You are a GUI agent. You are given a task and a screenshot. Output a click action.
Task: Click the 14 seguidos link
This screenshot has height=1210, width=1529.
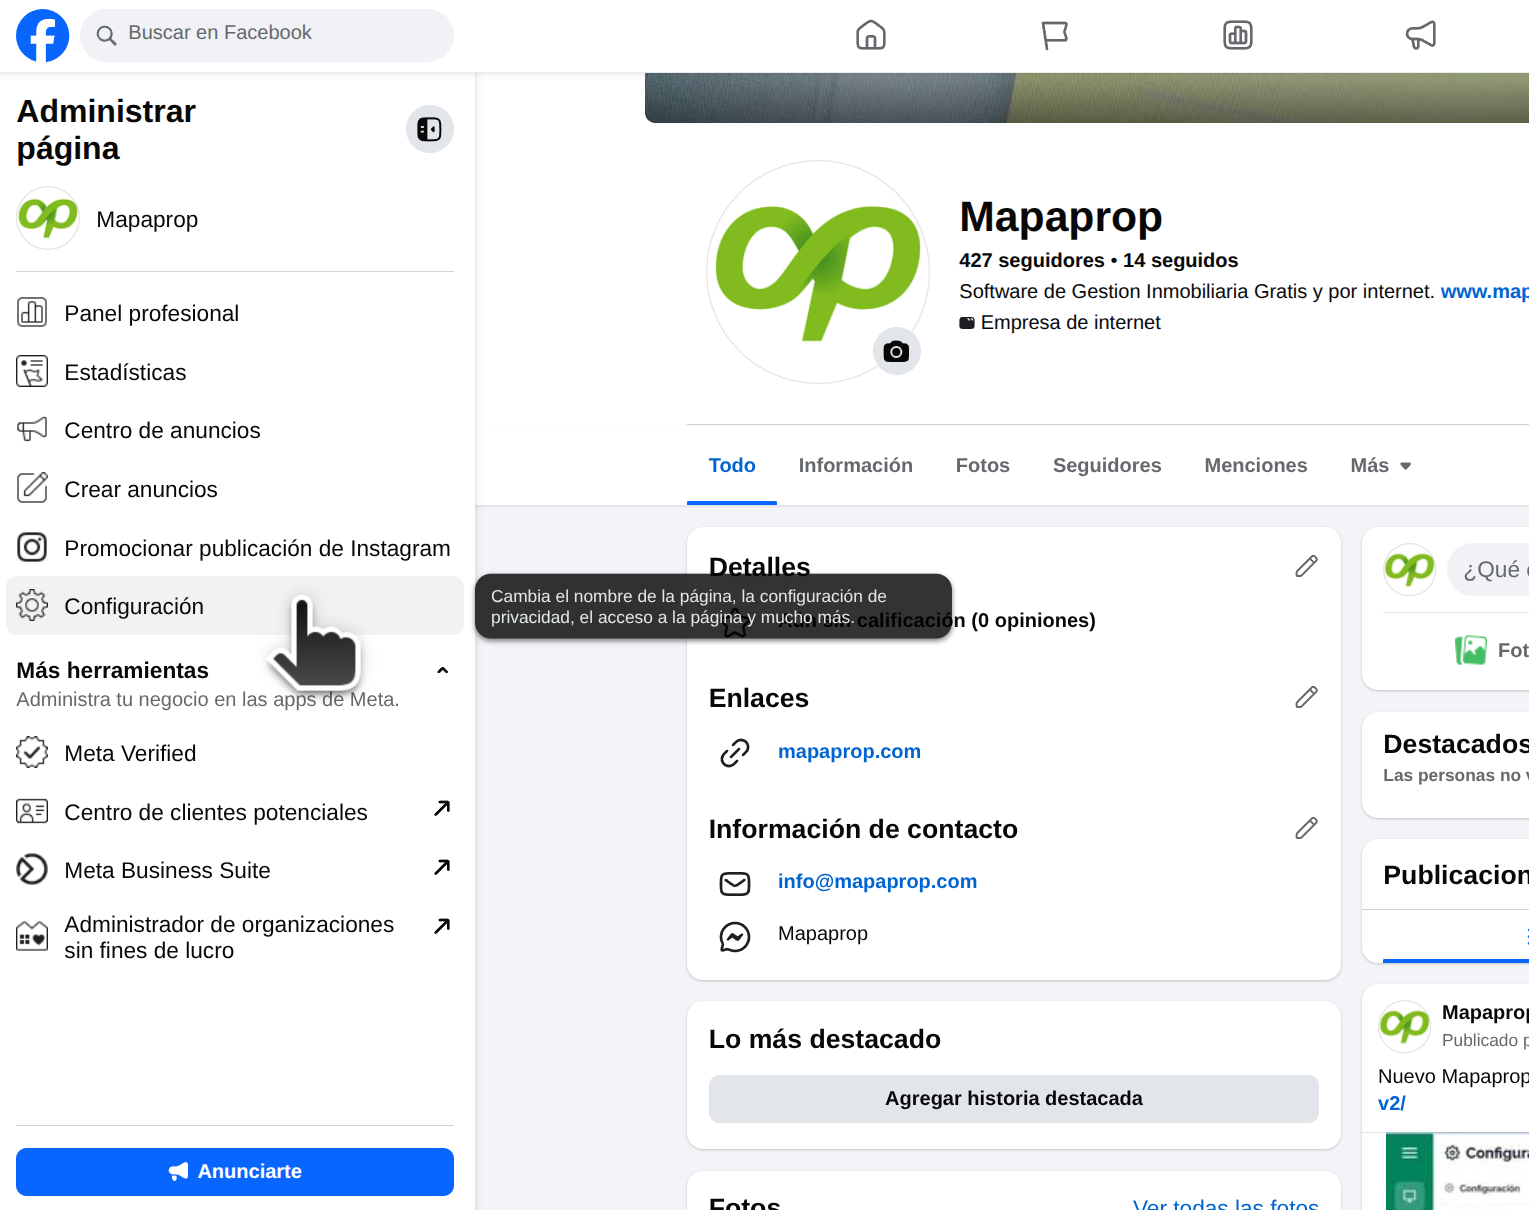1180,260
